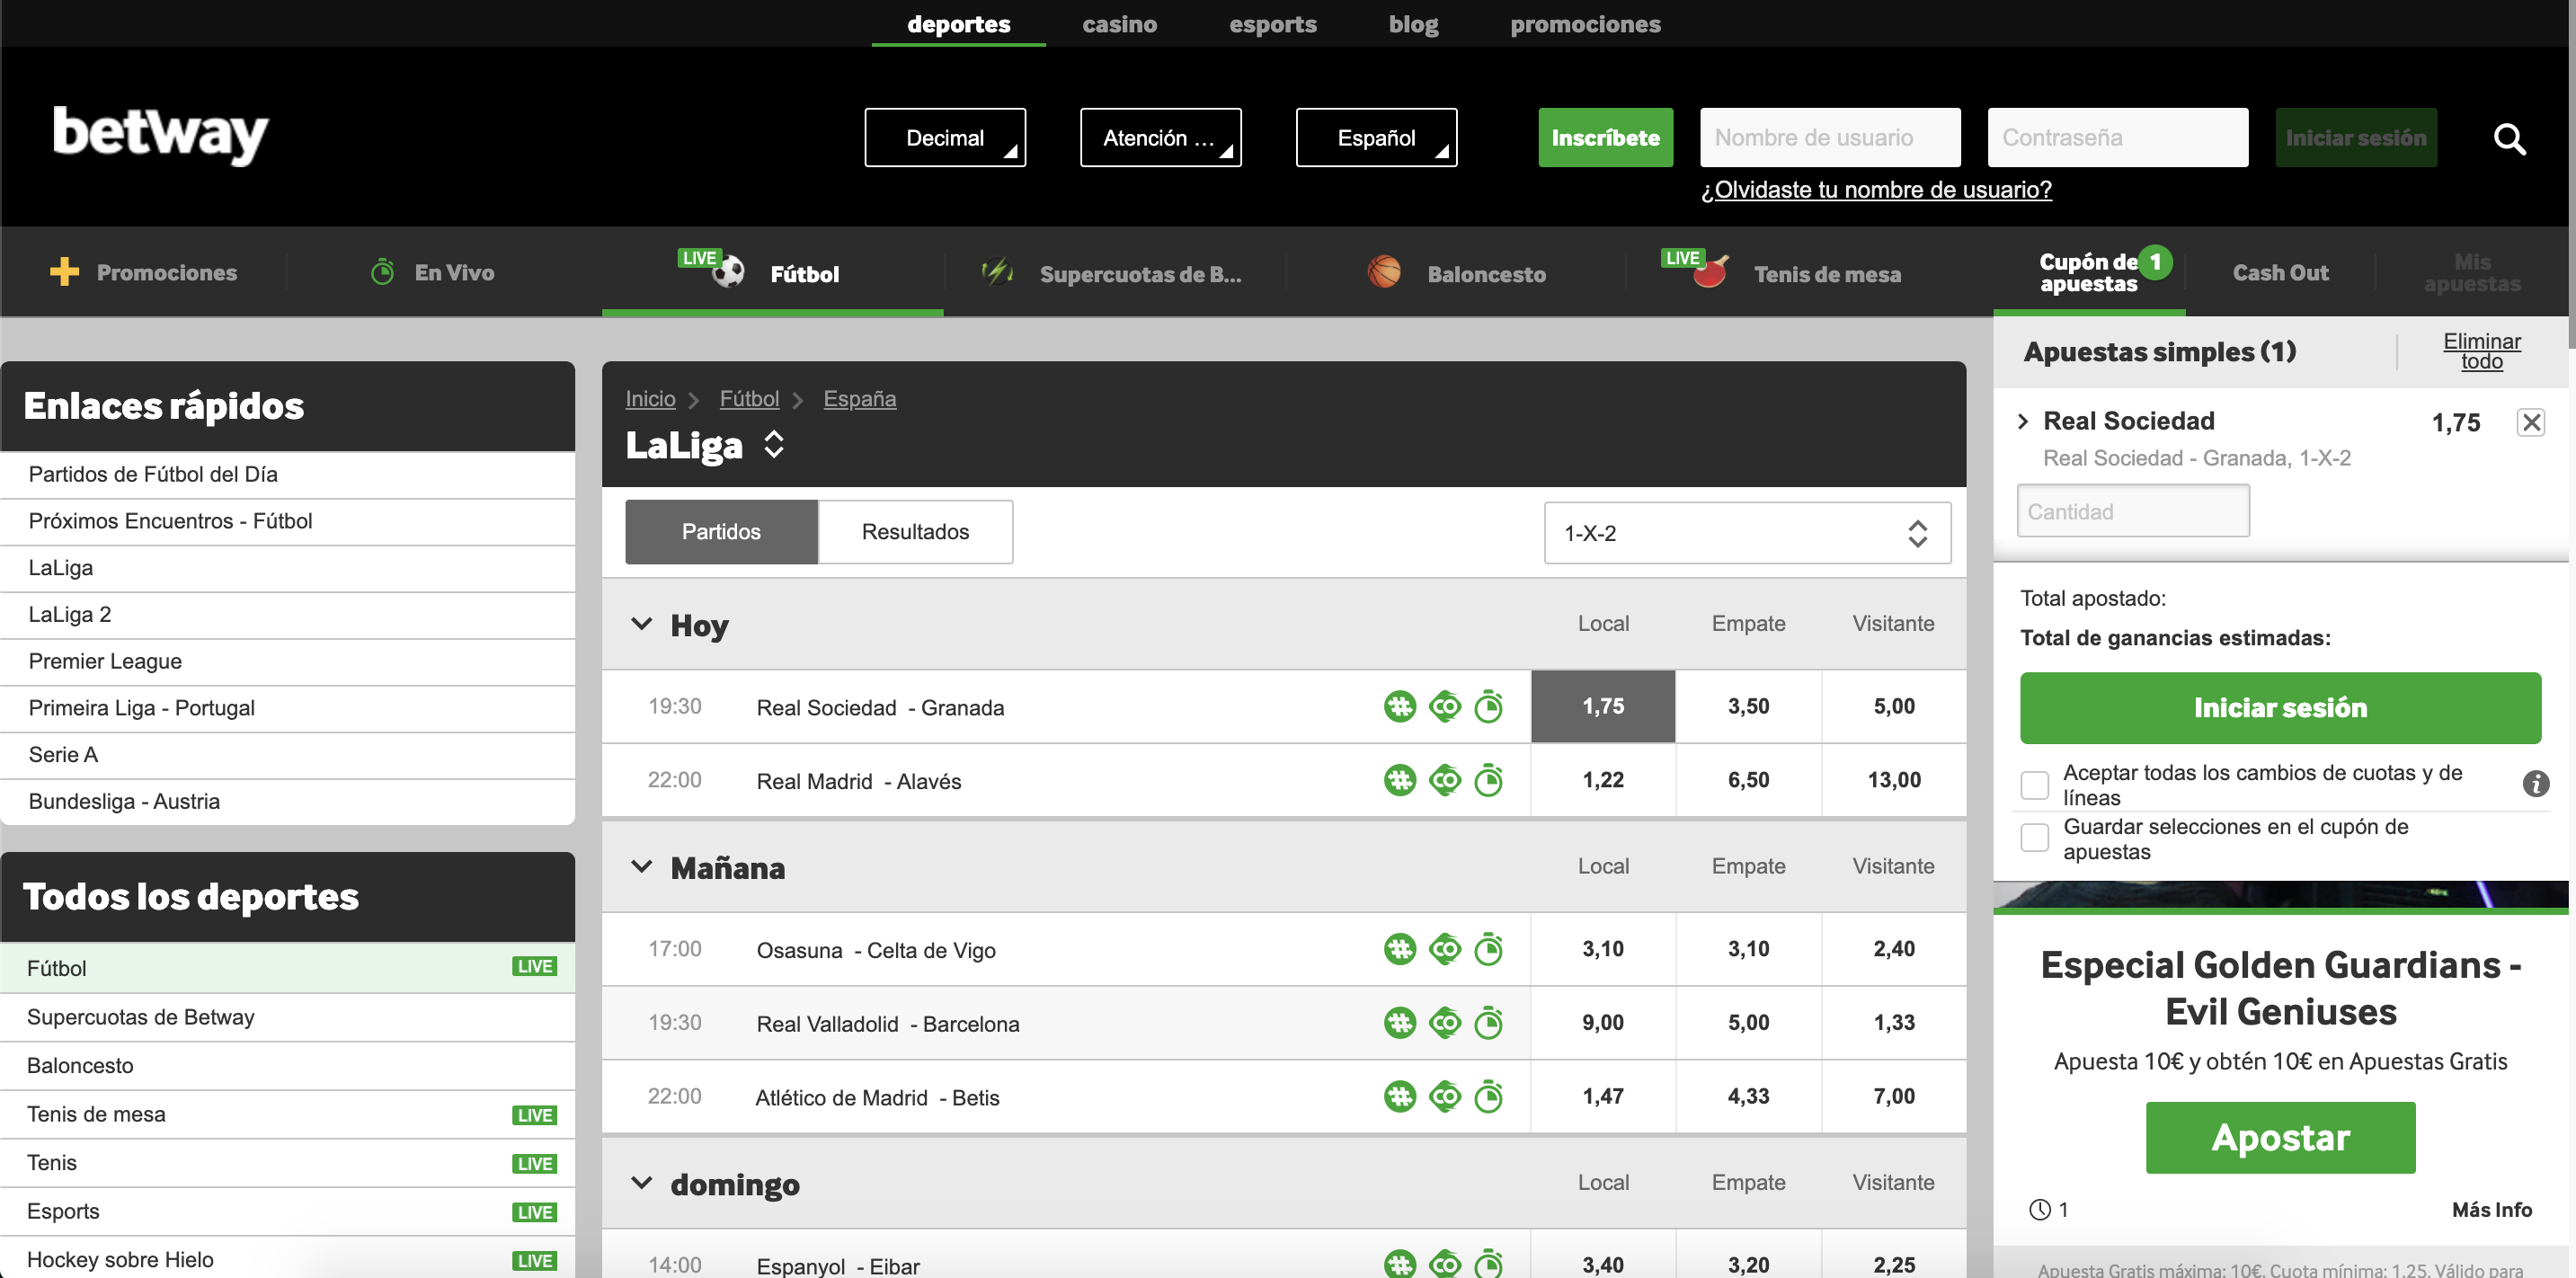Viewport: 2576px width, 1278px height.
Task: Select Empate odds 3,50 for Real Sociedad - Granada
Action: pyautogui.click(x=1748, y=706)
